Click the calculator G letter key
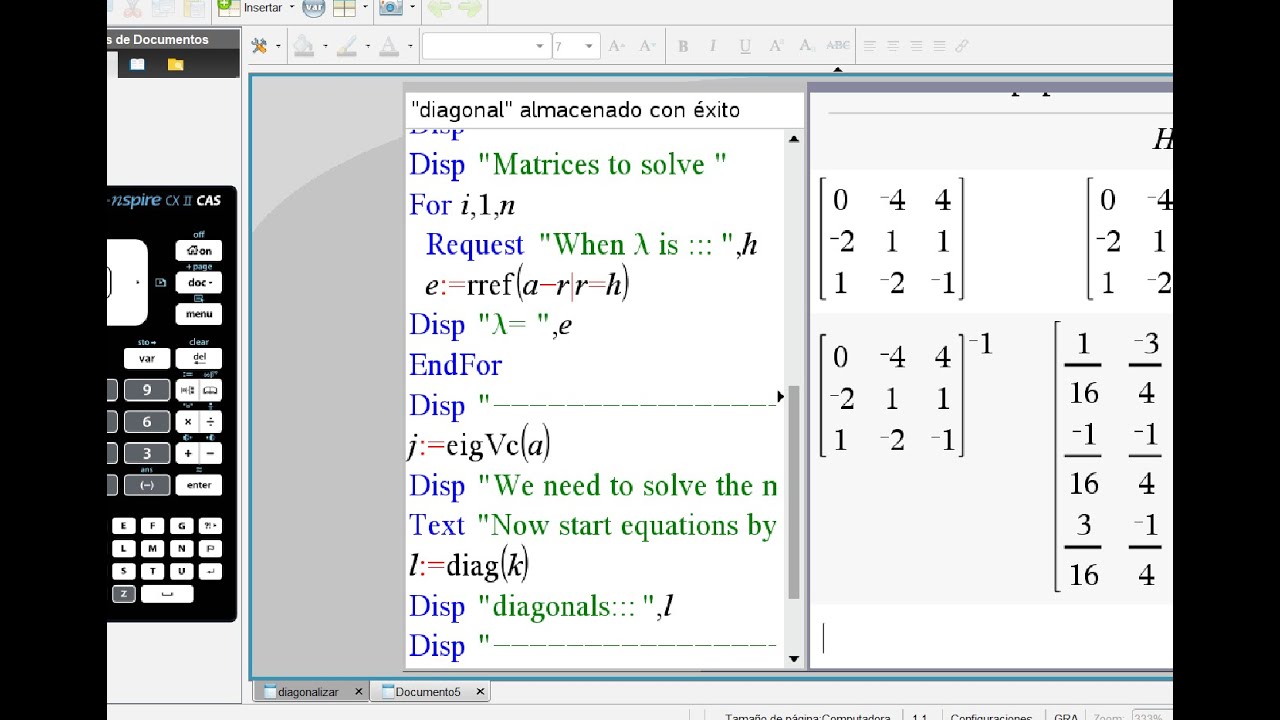The image size is (1280, 720). [x=181, y=525]
